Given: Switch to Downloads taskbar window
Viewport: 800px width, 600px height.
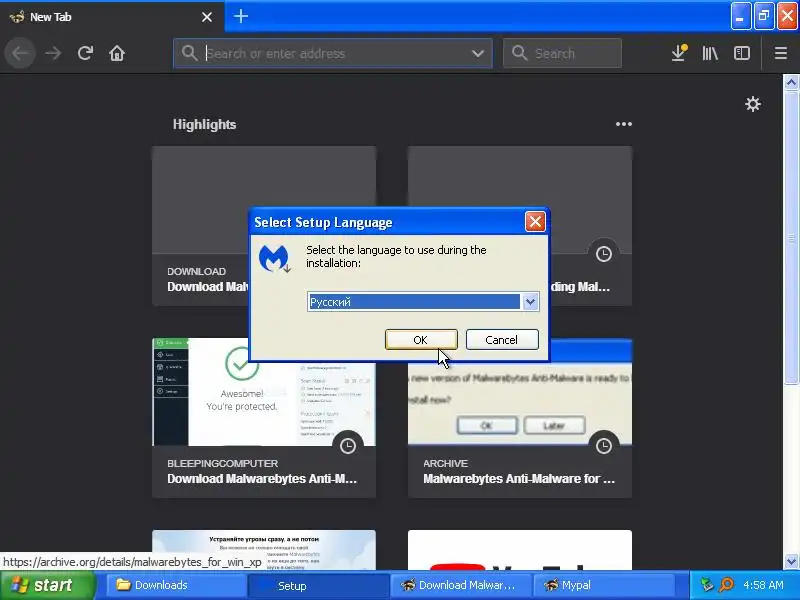Looking at the screenshot, I should point(176,585).
